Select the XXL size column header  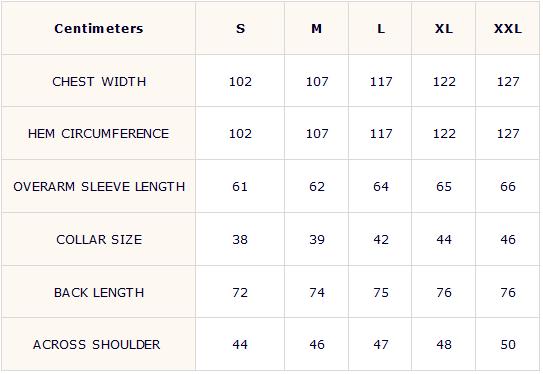(x=508, y=28)
